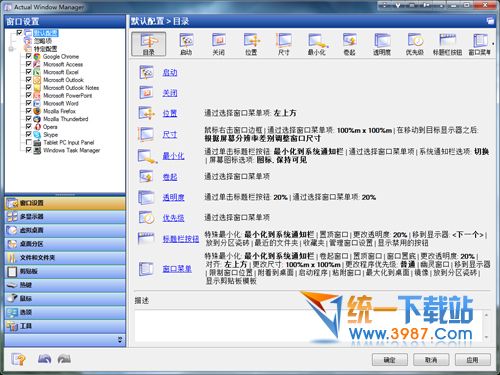The height and width of the screenshot is (375, 500).
Task: Open the 尺寸 (Size) toolbar icon
Action: tap(284, 44)
